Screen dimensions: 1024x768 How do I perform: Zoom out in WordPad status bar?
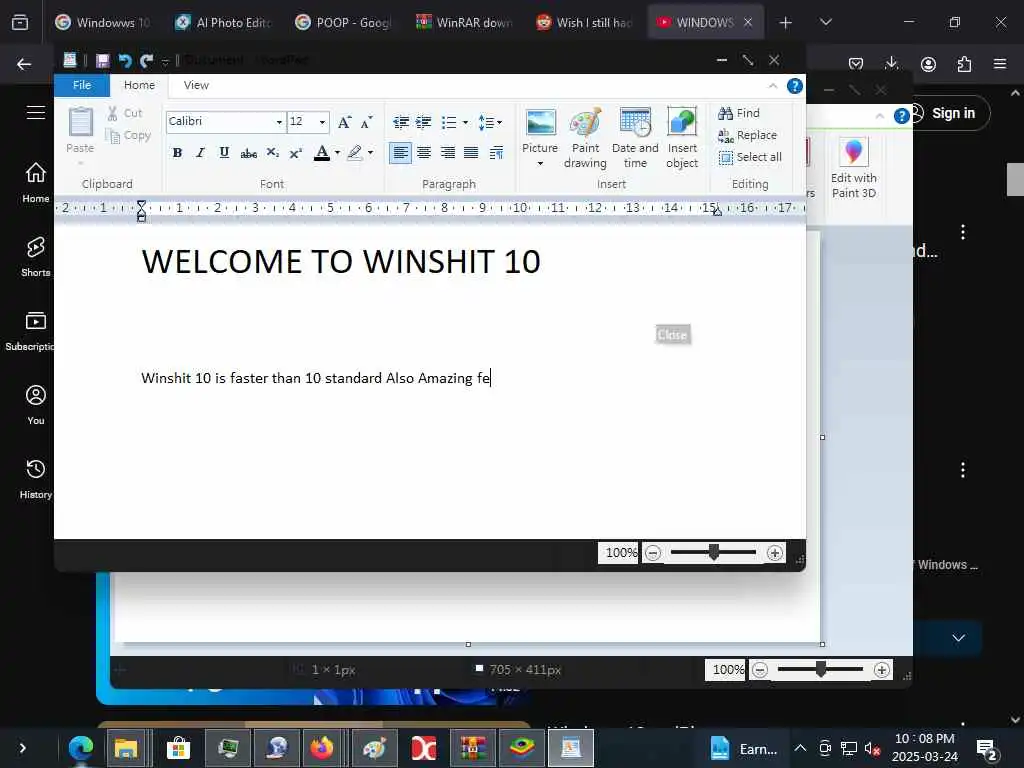point(653,553)
